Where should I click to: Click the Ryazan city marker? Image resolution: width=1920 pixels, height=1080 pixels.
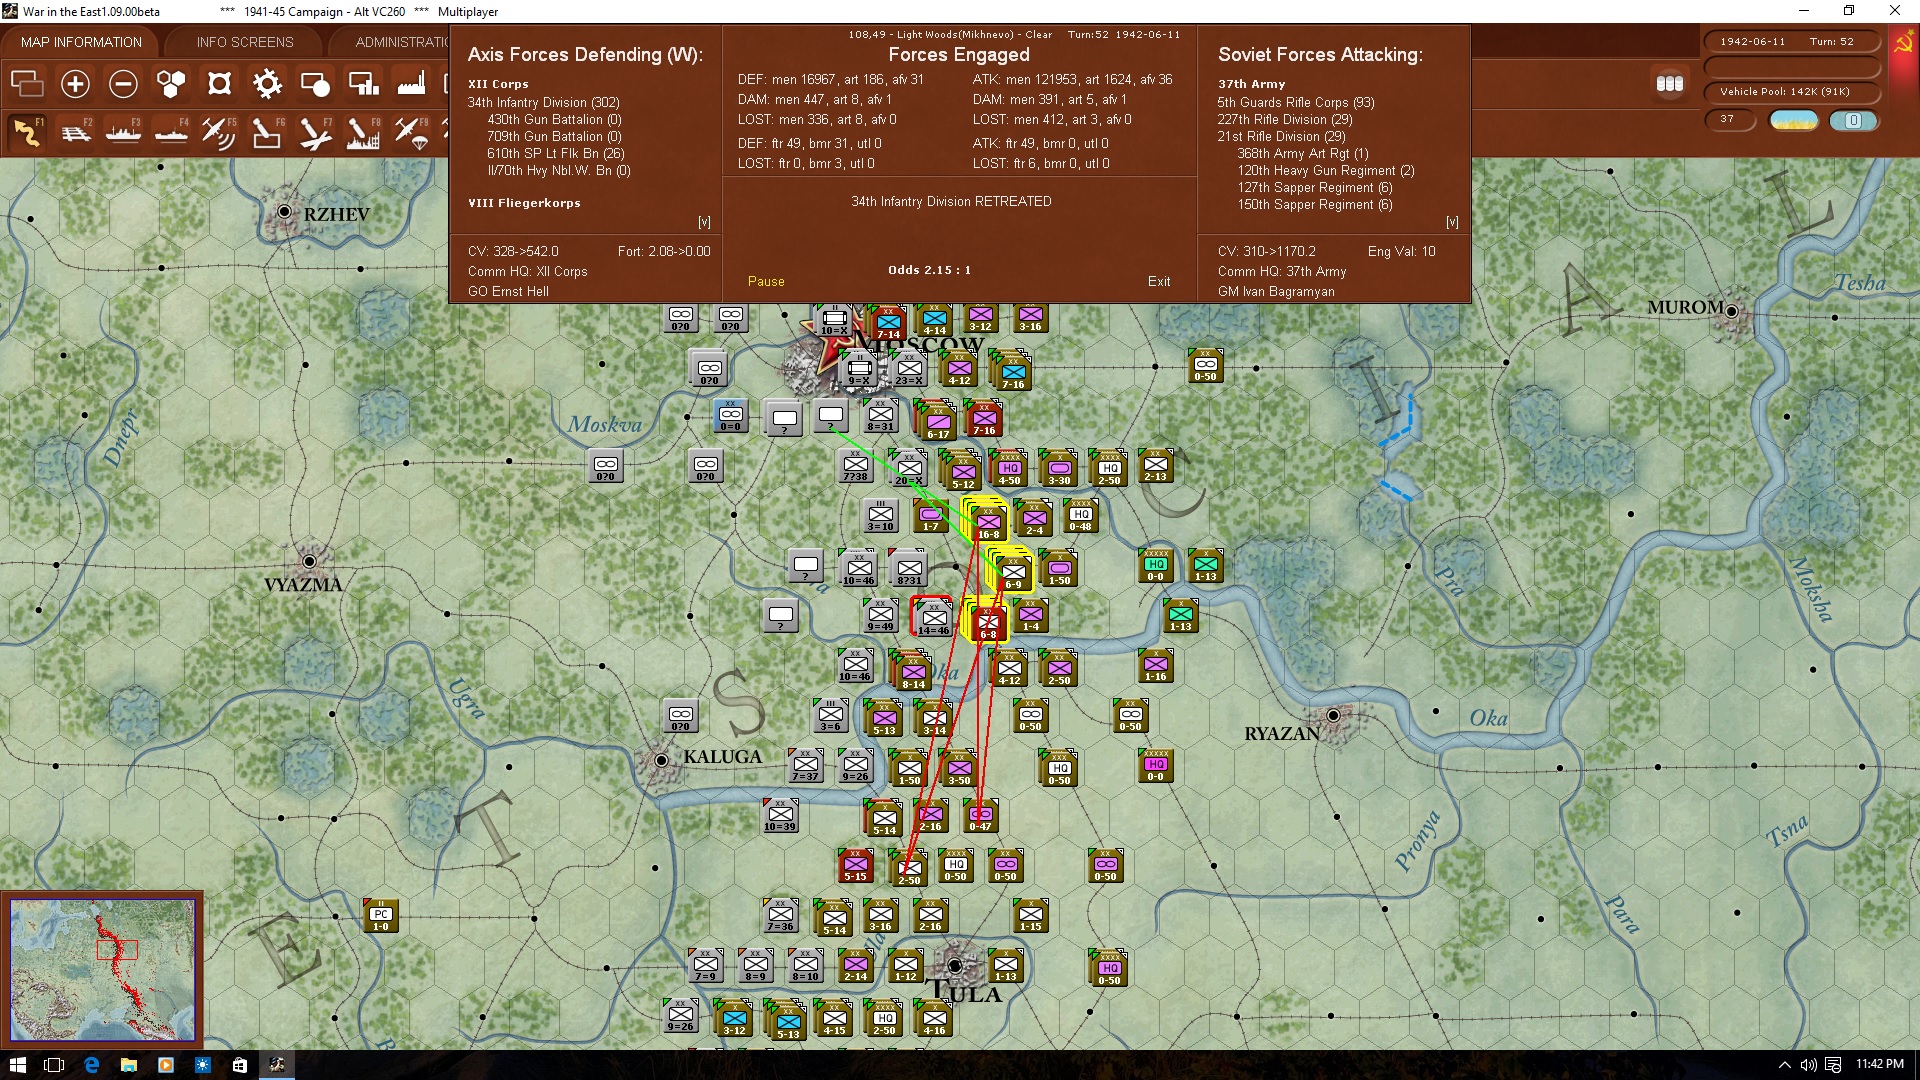(x=1333, y=715)
